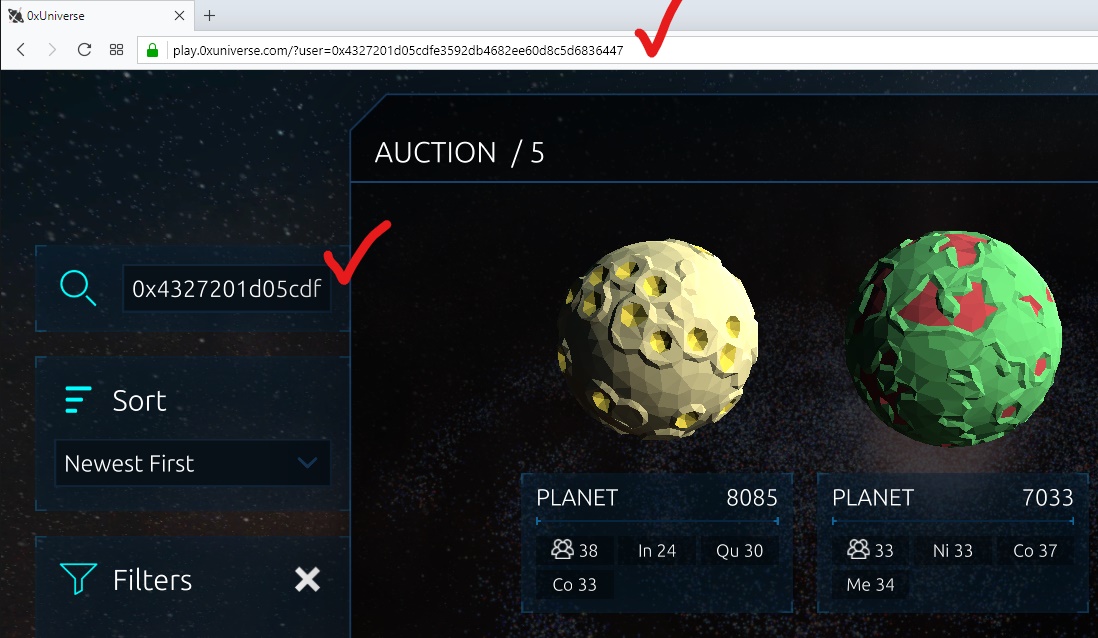This screenshot has height=638, width=1098.
Task: Click the Filters funnel icon
Action: (x=78, y=579)
